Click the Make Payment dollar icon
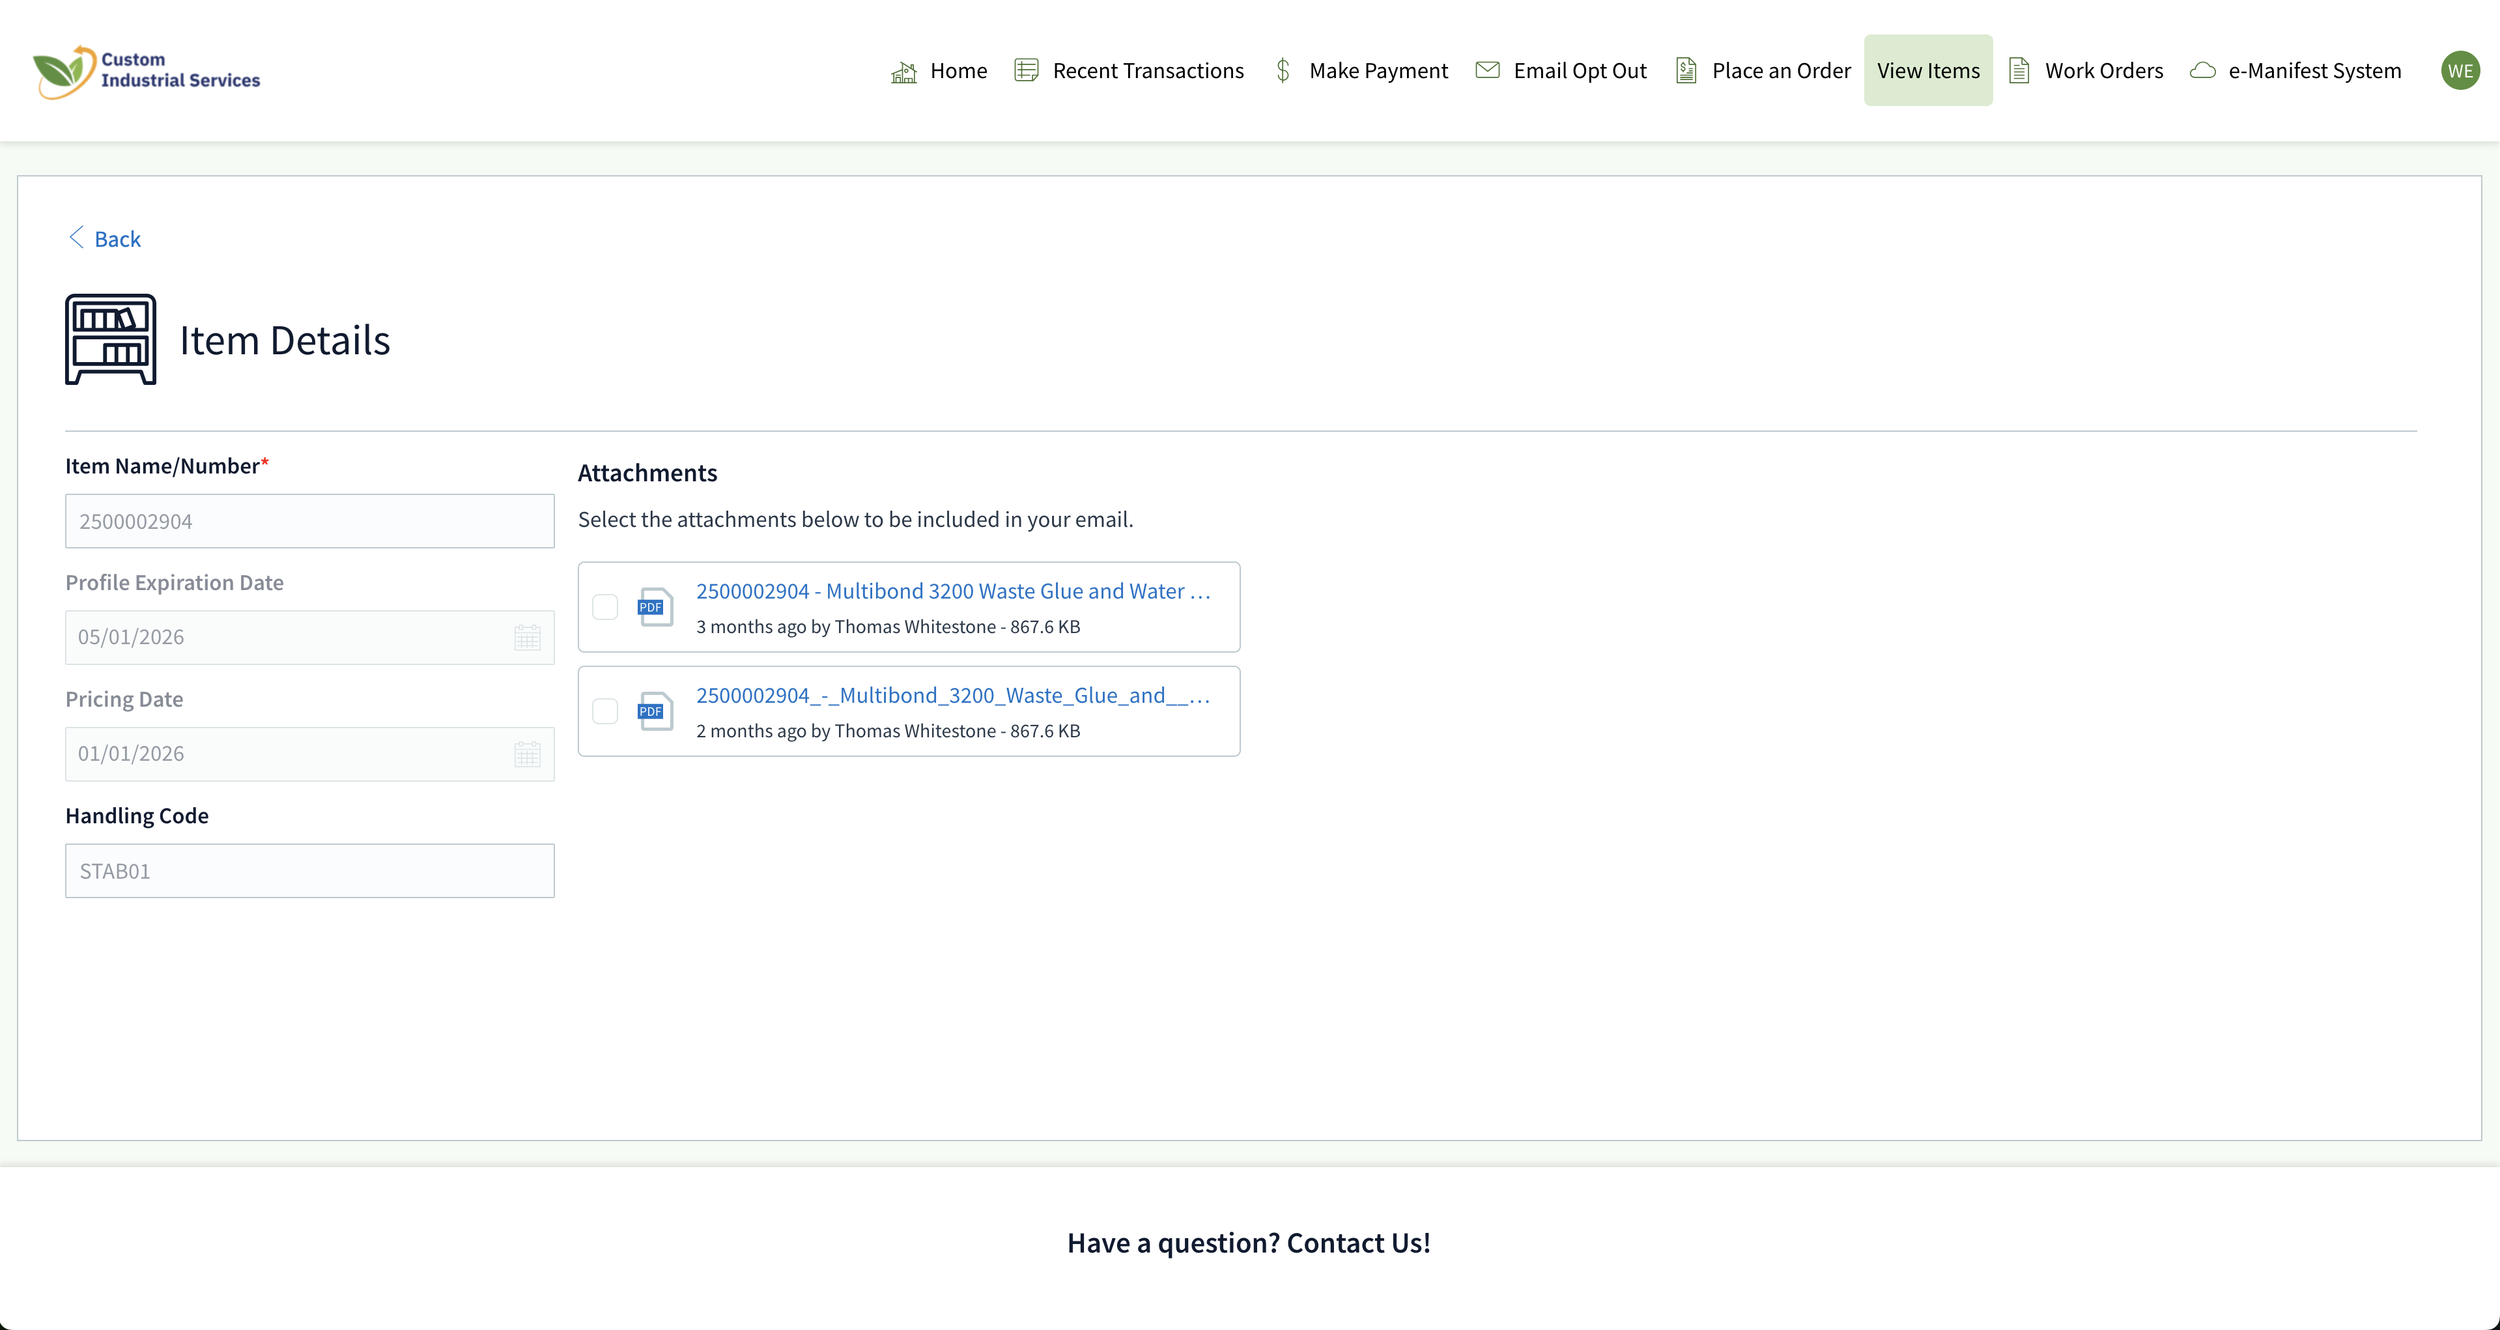This screenshot has height=1330, width=2500. pos(1283,71)
